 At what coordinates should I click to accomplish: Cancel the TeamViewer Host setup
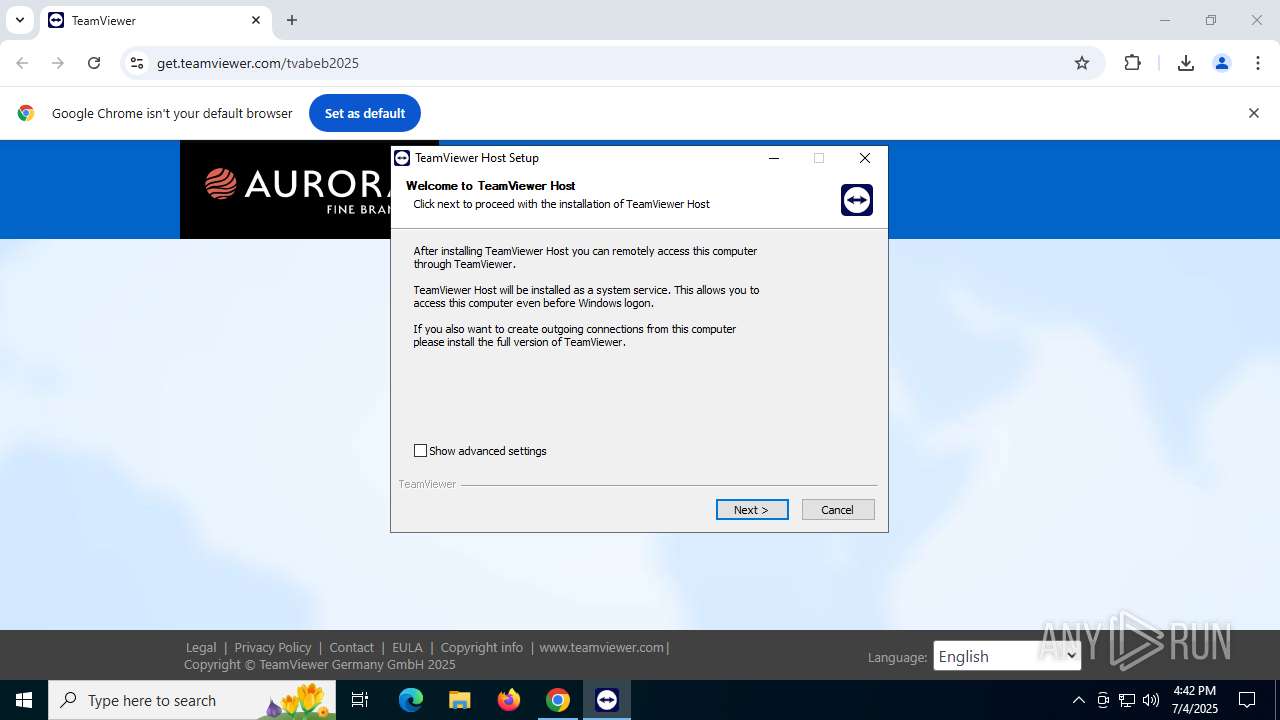838,510
